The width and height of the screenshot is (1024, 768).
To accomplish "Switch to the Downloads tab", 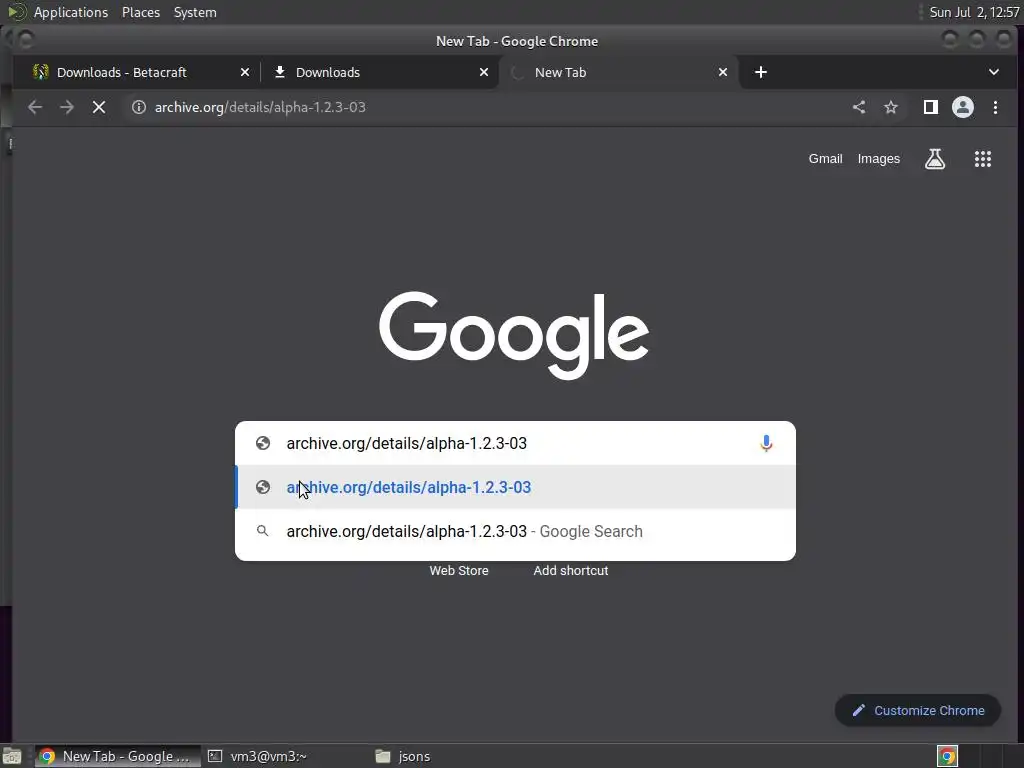I will click(x=379, y=72).
